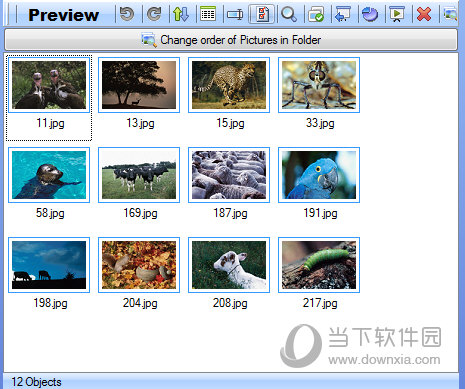This screenshot has height=389, width=465.
Task: Click the file name label 169.jpg
Action: [x=140, y=213]
